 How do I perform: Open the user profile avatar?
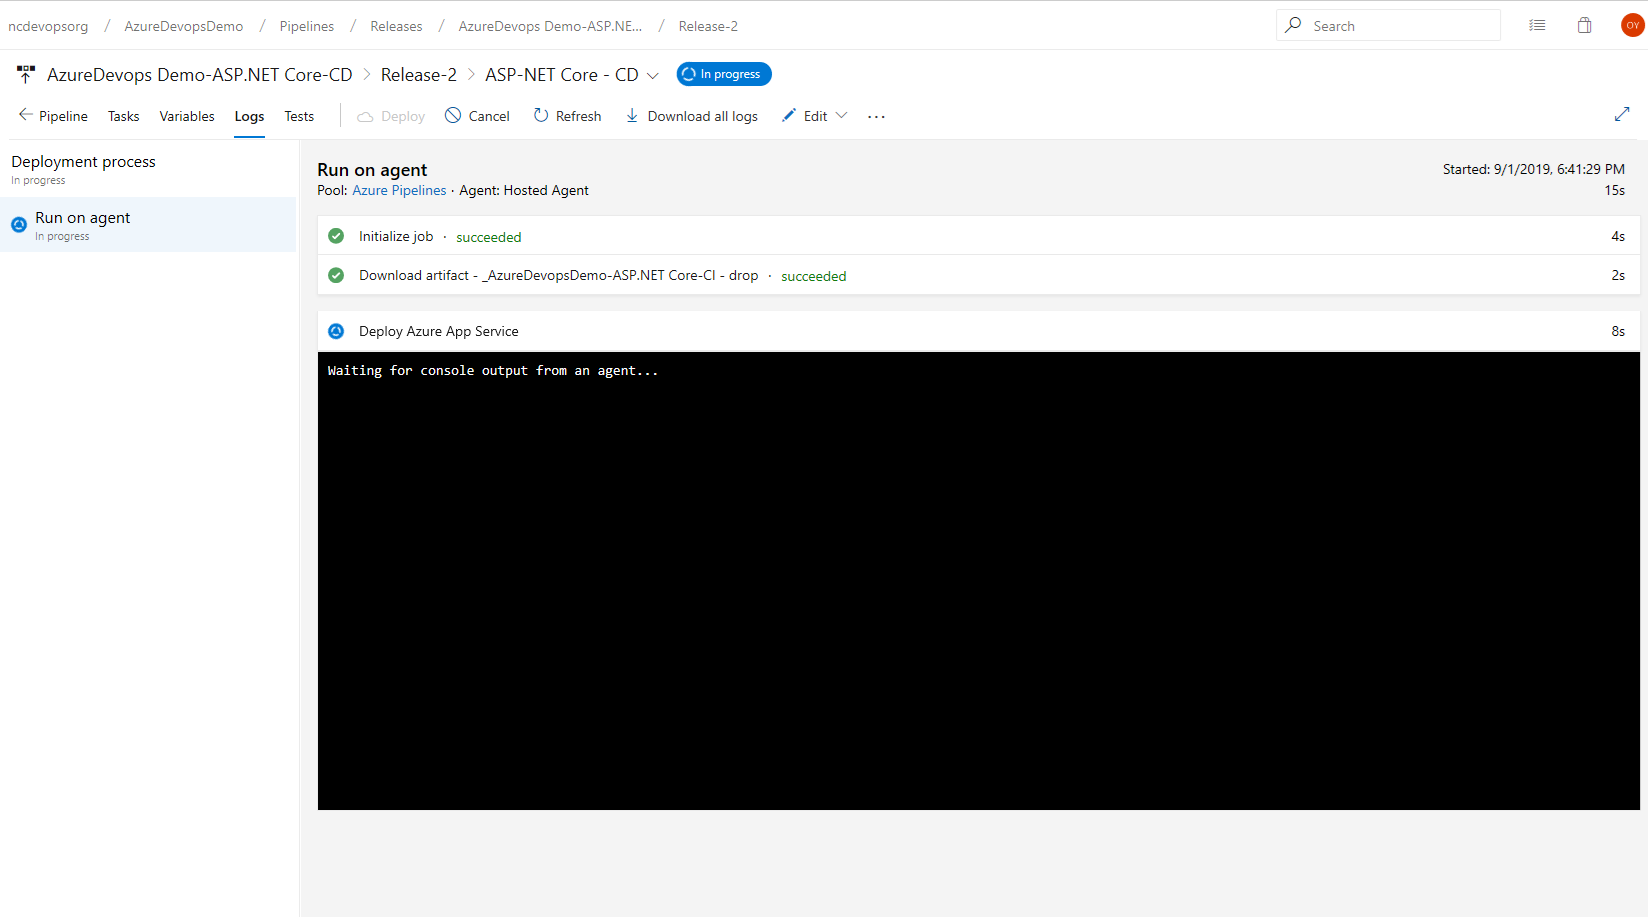click(1632, 25)
